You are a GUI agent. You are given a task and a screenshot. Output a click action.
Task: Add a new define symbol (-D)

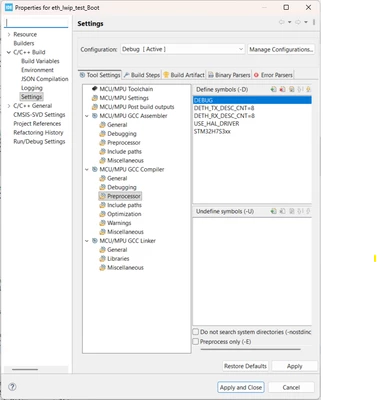273,89
